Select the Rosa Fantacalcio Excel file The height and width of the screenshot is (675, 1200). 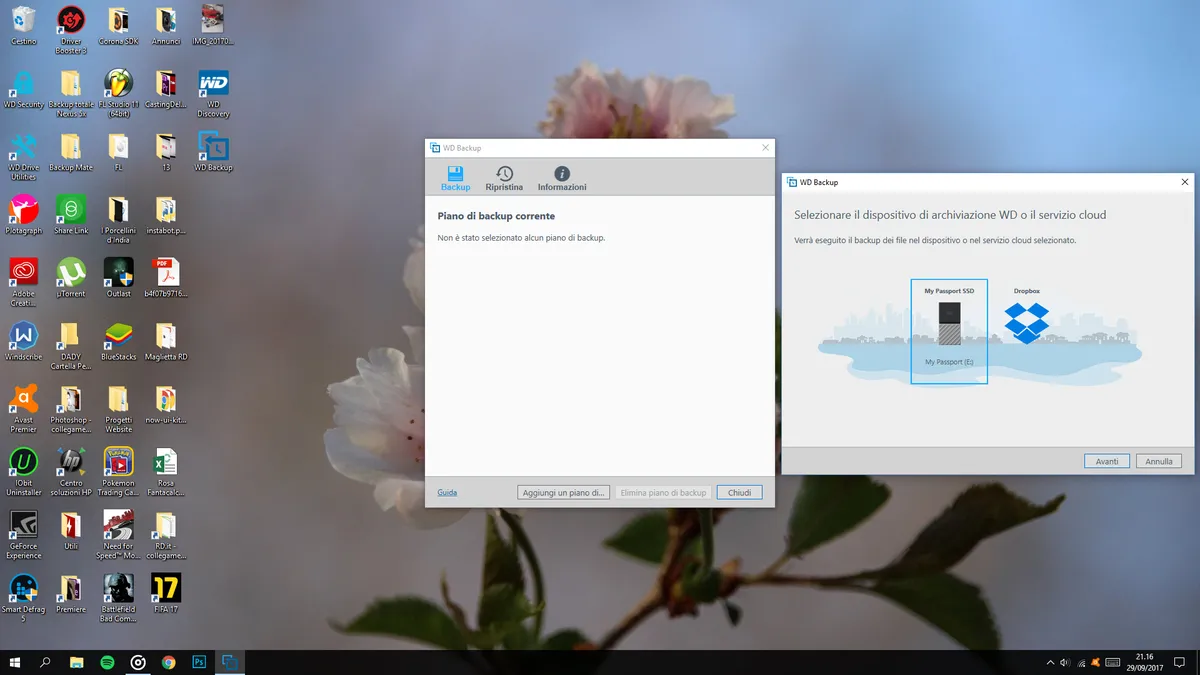point(166,471)
